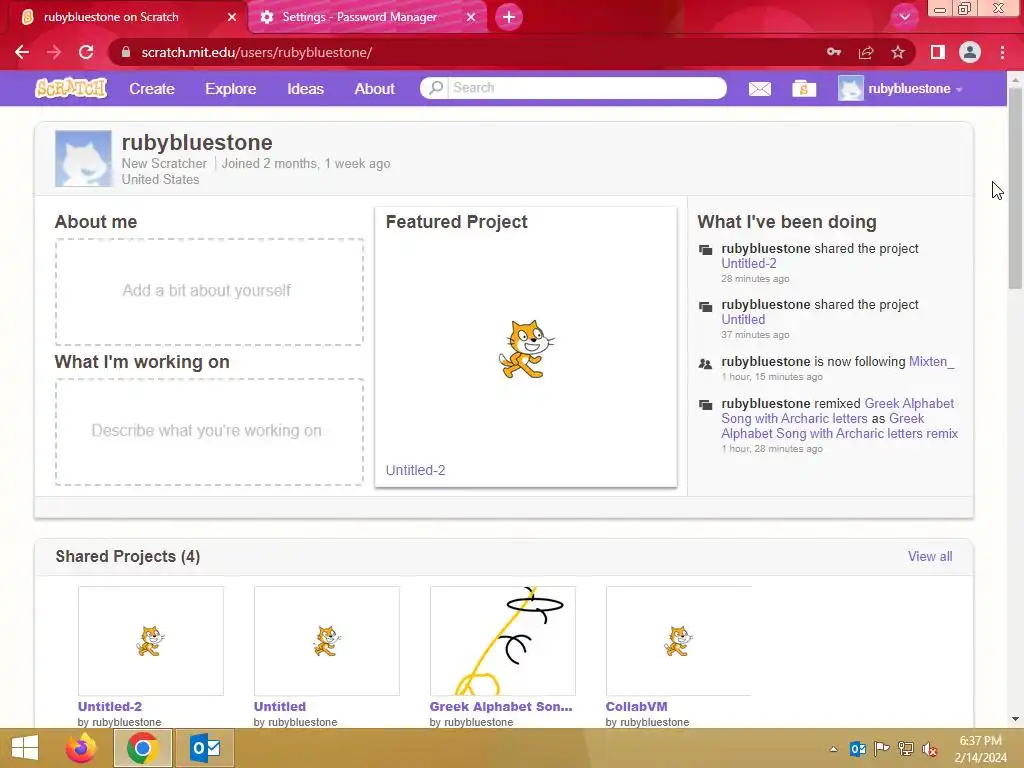This screenshot has width=1024, height=768.
Task: Open the Featured Project cat preview
Action: (526, 348)
